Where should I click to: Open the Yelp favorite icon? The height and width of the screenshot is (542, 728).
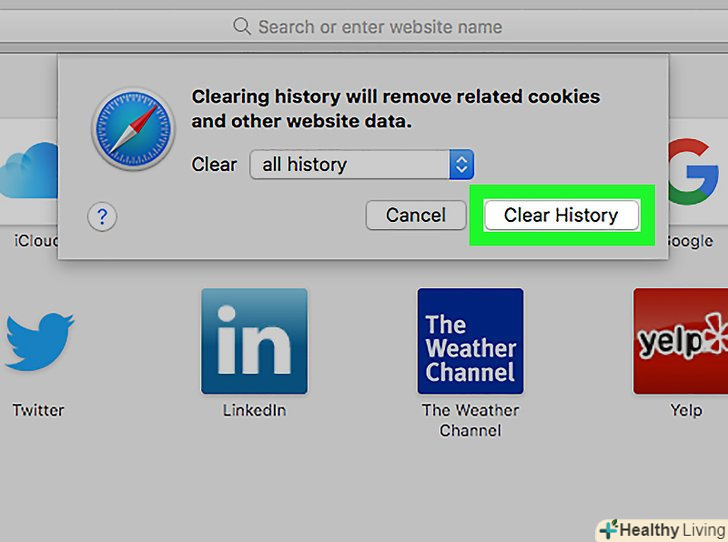pos(680,341)
